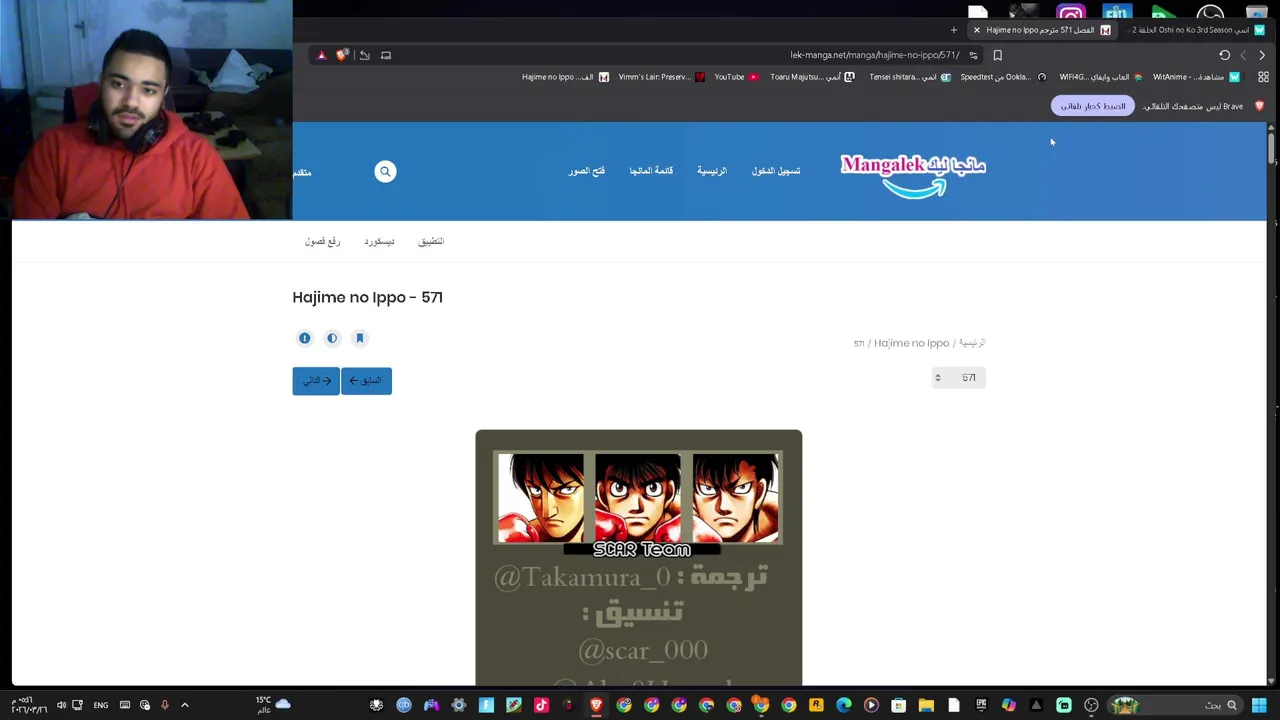Click the Brave Rewards triangle icon
Viewport: 1280px width, 720px height.
point(321,55)
